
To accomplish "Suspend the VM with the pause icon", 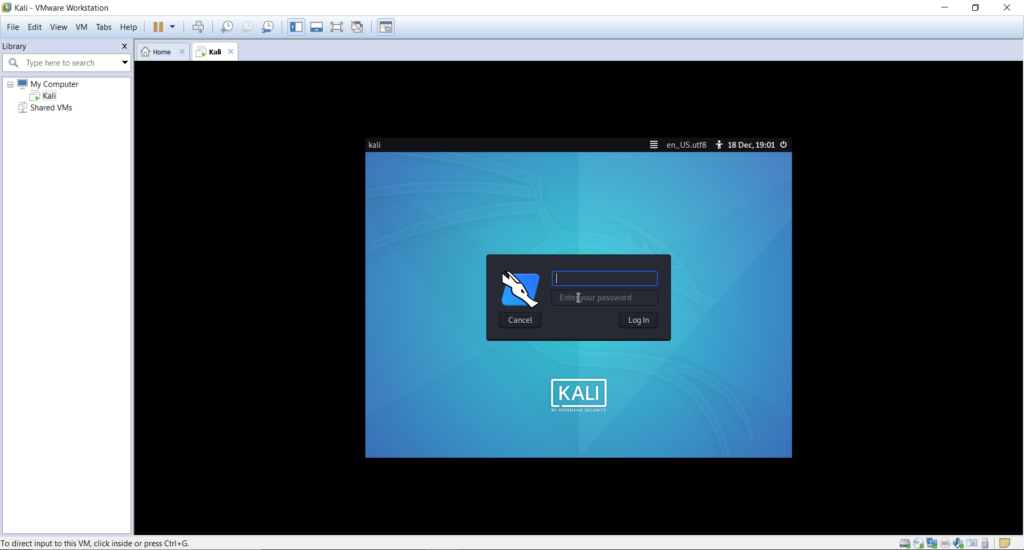I will coord(158,27).
